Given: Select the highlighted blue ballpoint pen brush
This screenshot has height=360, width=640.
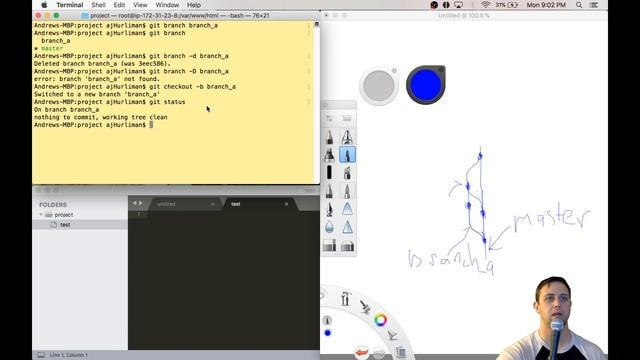Looking at the screenshot, I should pyautogui.click(x=347, y=155).
